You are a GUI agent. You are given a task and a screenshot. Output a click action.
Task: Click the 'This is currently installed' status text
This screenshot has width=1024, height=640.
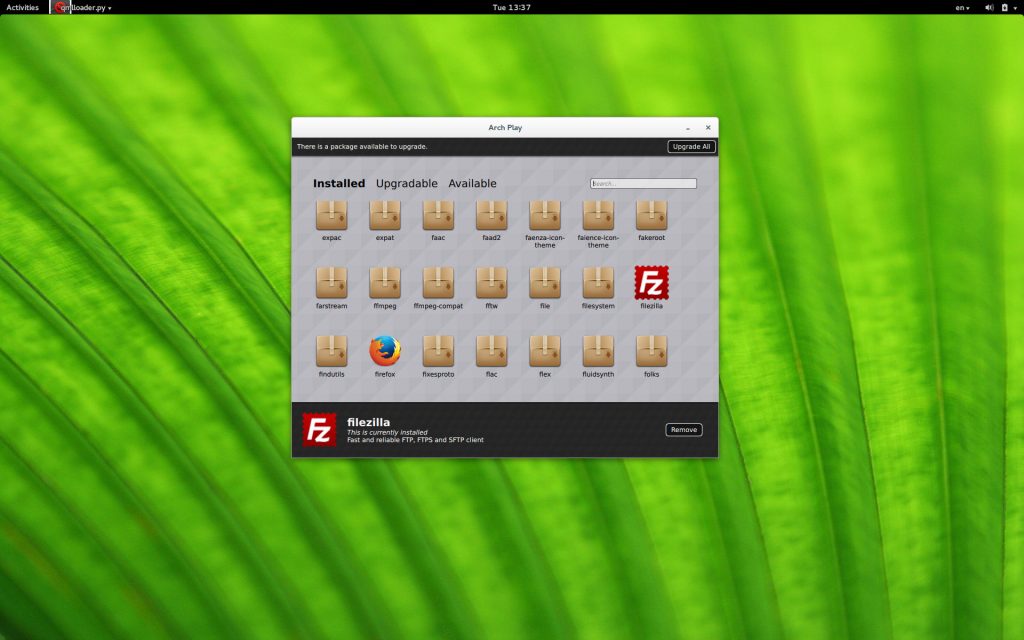coord(387,432)
